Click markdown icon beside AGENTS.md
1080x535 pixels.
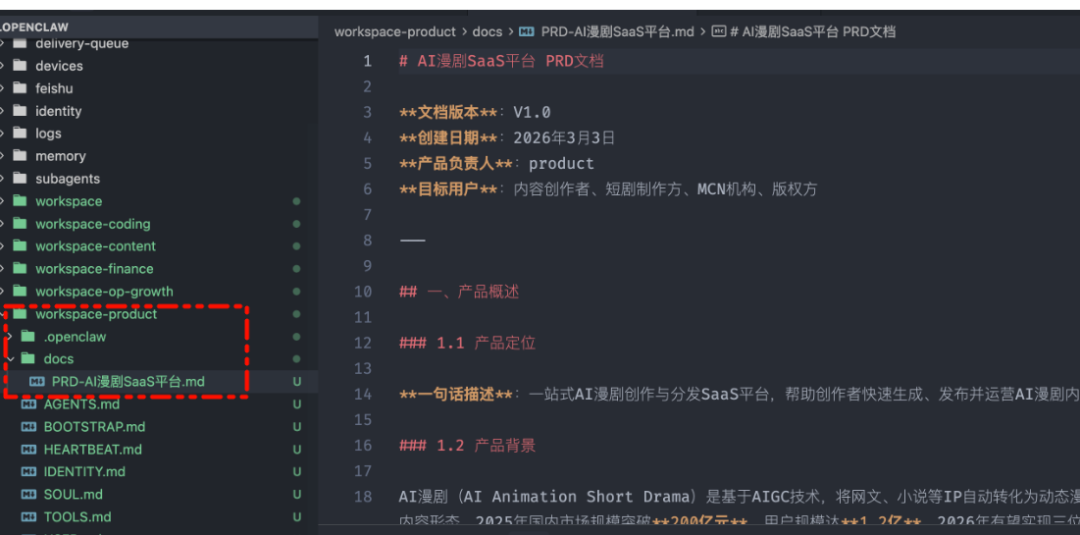point(28,404)
